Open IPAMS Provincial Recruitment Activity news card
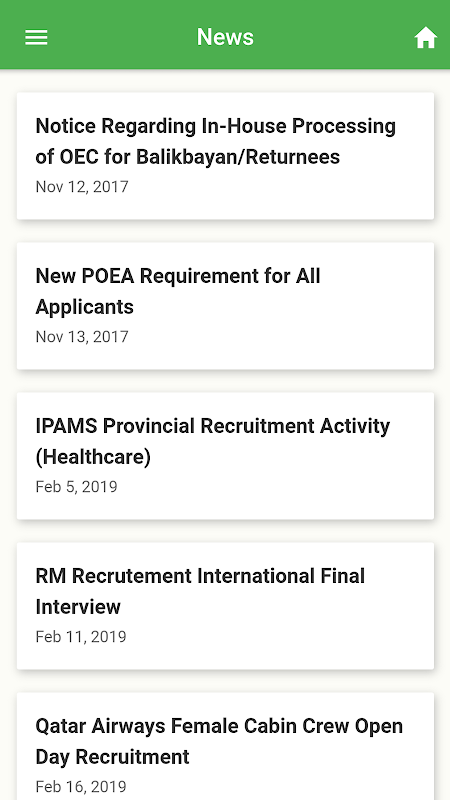450x800 pixels. [226, 456]
